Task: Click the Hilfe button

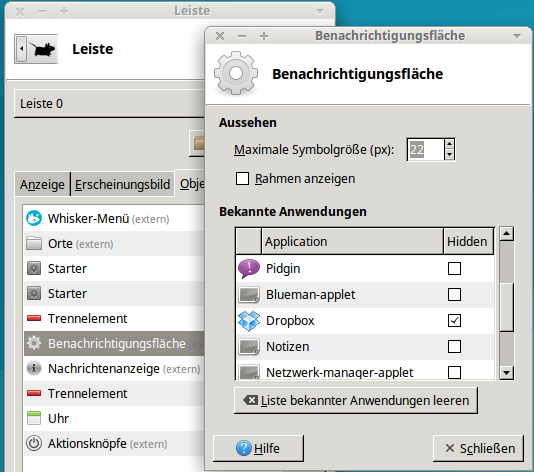Action: tap(258, 448)
